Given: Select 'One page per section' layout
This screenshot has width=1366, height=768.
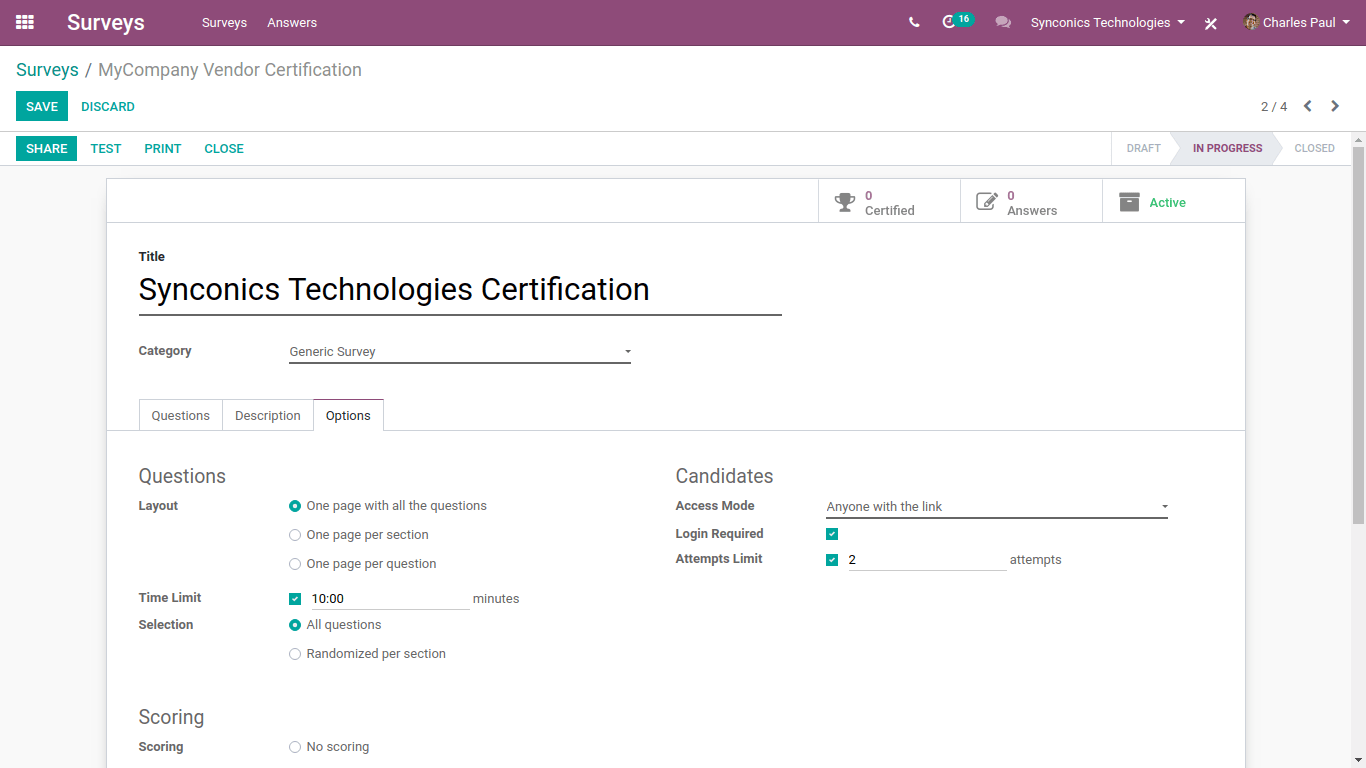Looking at the screenshot, I should coord(295,535).
